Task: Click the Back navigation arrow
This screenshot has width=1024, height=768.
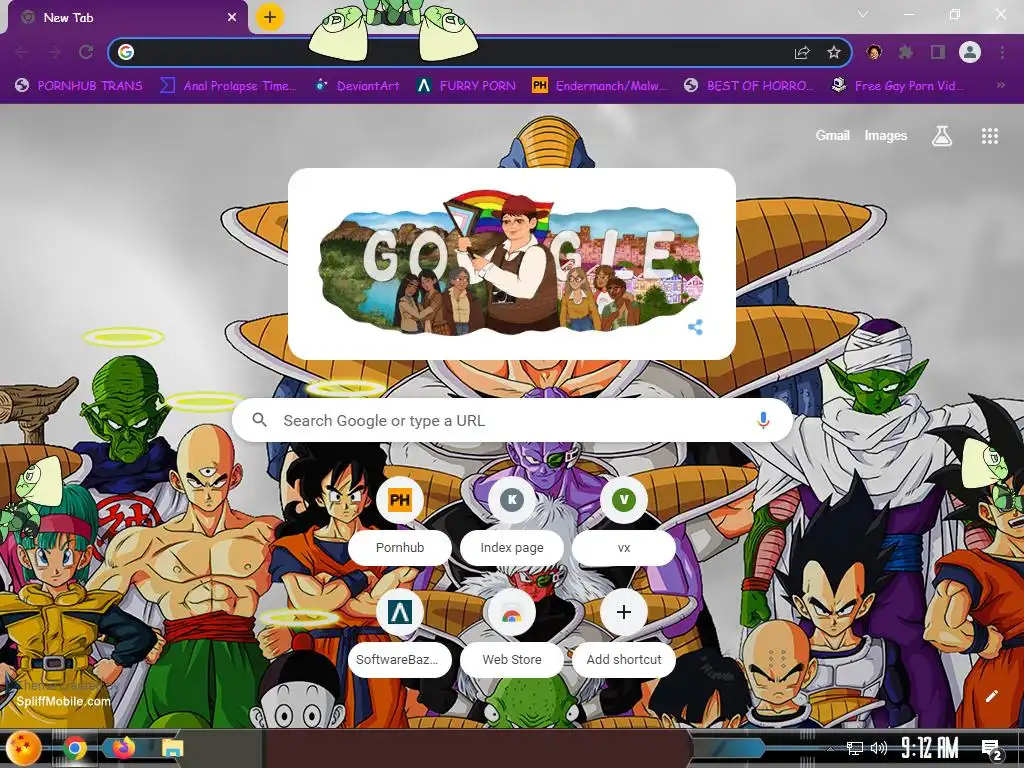Action: tap(22, 52)
